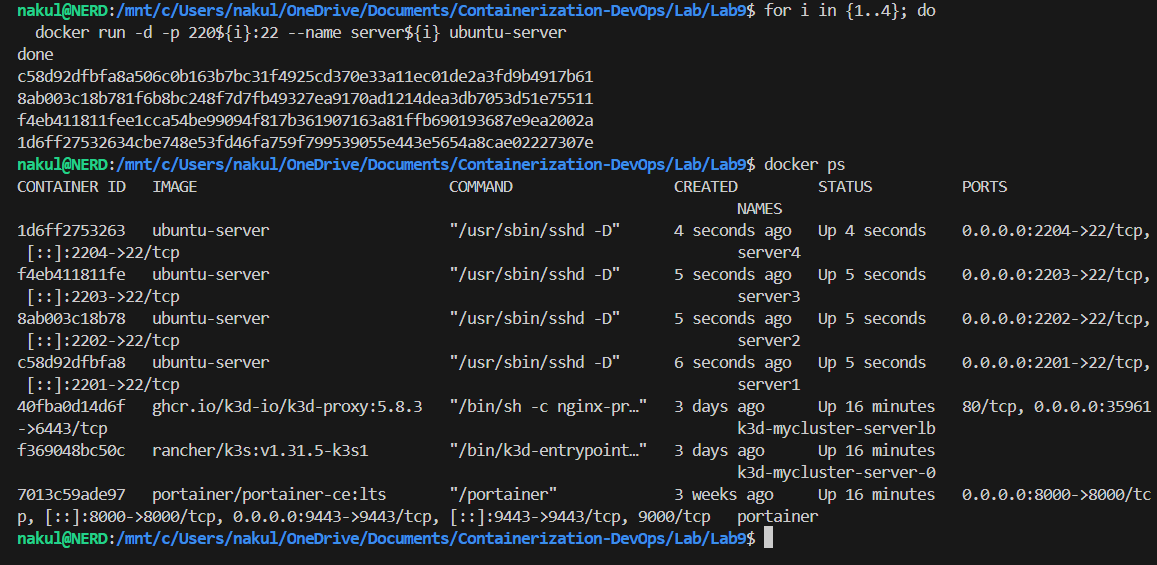Click the CONTAINER ID column header
The height and width of the screenshot is (565, 1157).
(72, 187)
